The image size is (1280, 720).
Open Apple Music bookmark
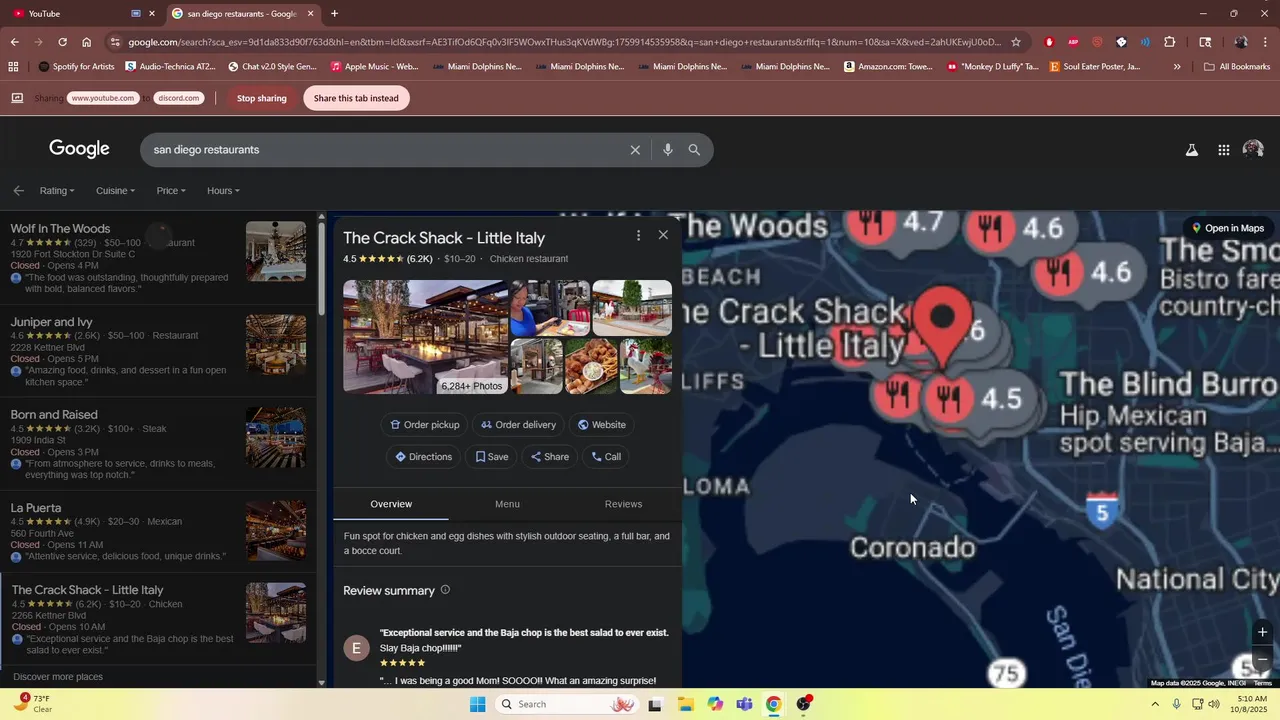tap(374, 67)
